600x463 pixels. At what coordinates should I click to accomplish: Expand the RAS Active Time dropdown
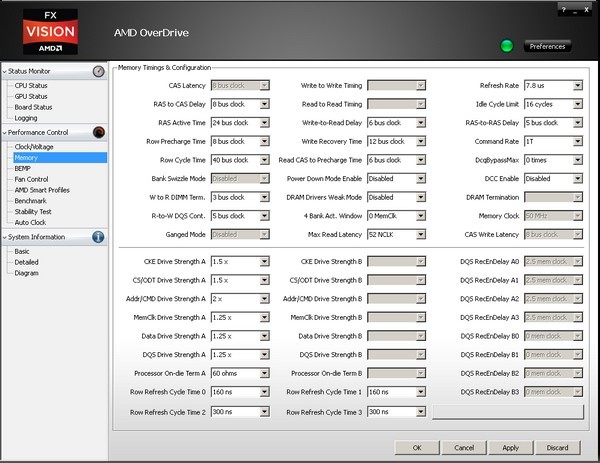[x=265, y=123]
